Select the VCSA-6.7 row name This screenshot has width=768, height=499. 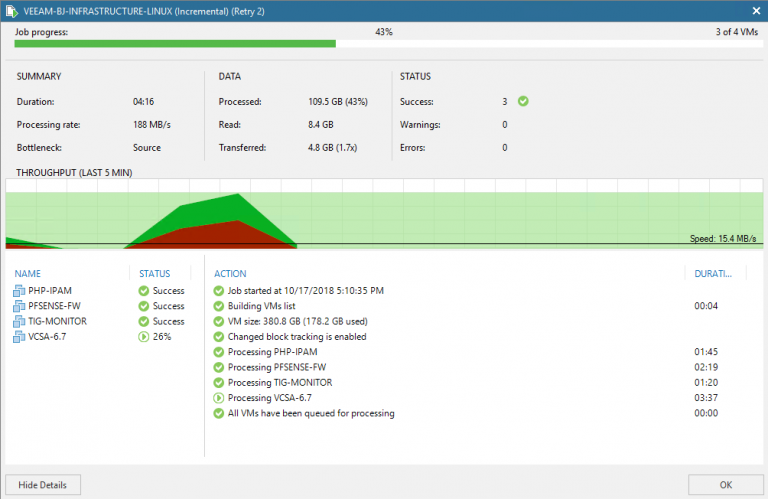47,337
